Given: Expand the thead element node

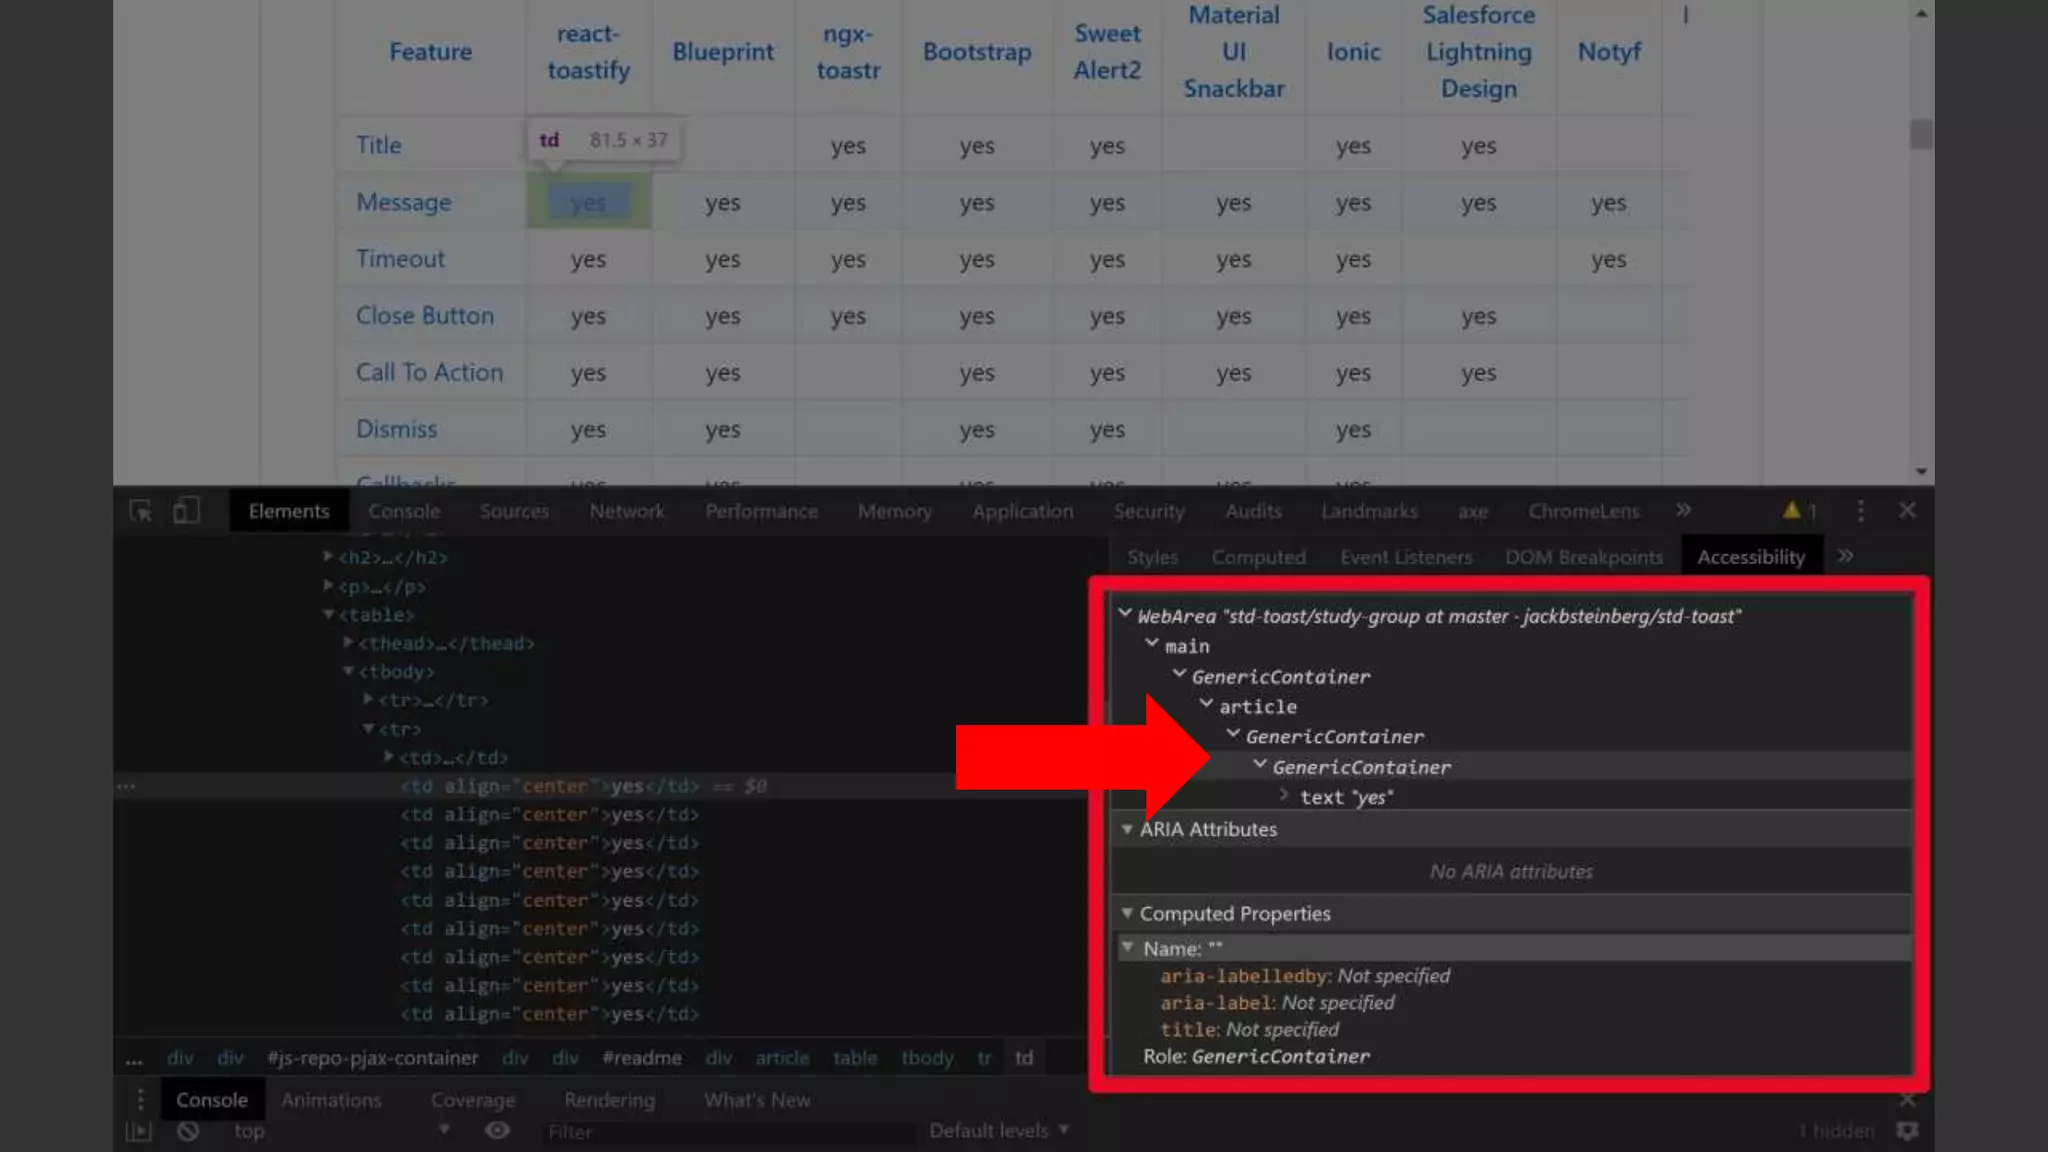Looking at the screenshot, I should [x=348, y=642].
